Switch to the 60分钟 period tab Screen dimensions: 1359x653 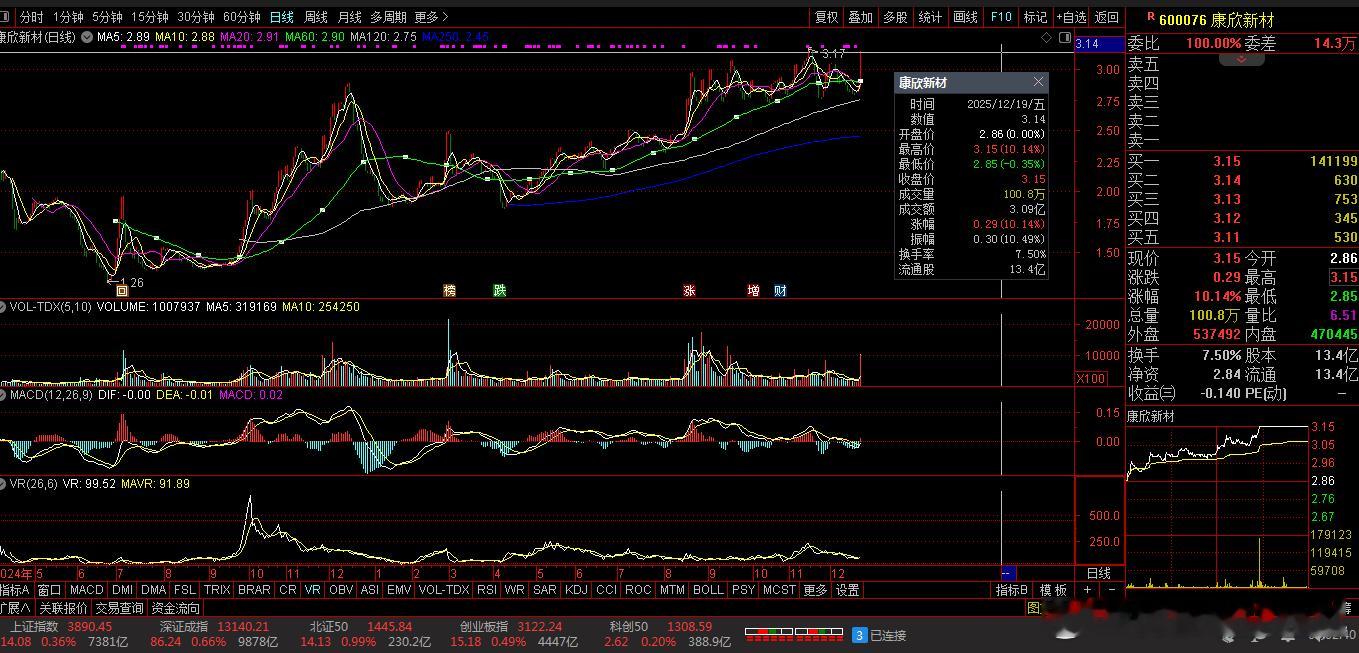point(241,17)
